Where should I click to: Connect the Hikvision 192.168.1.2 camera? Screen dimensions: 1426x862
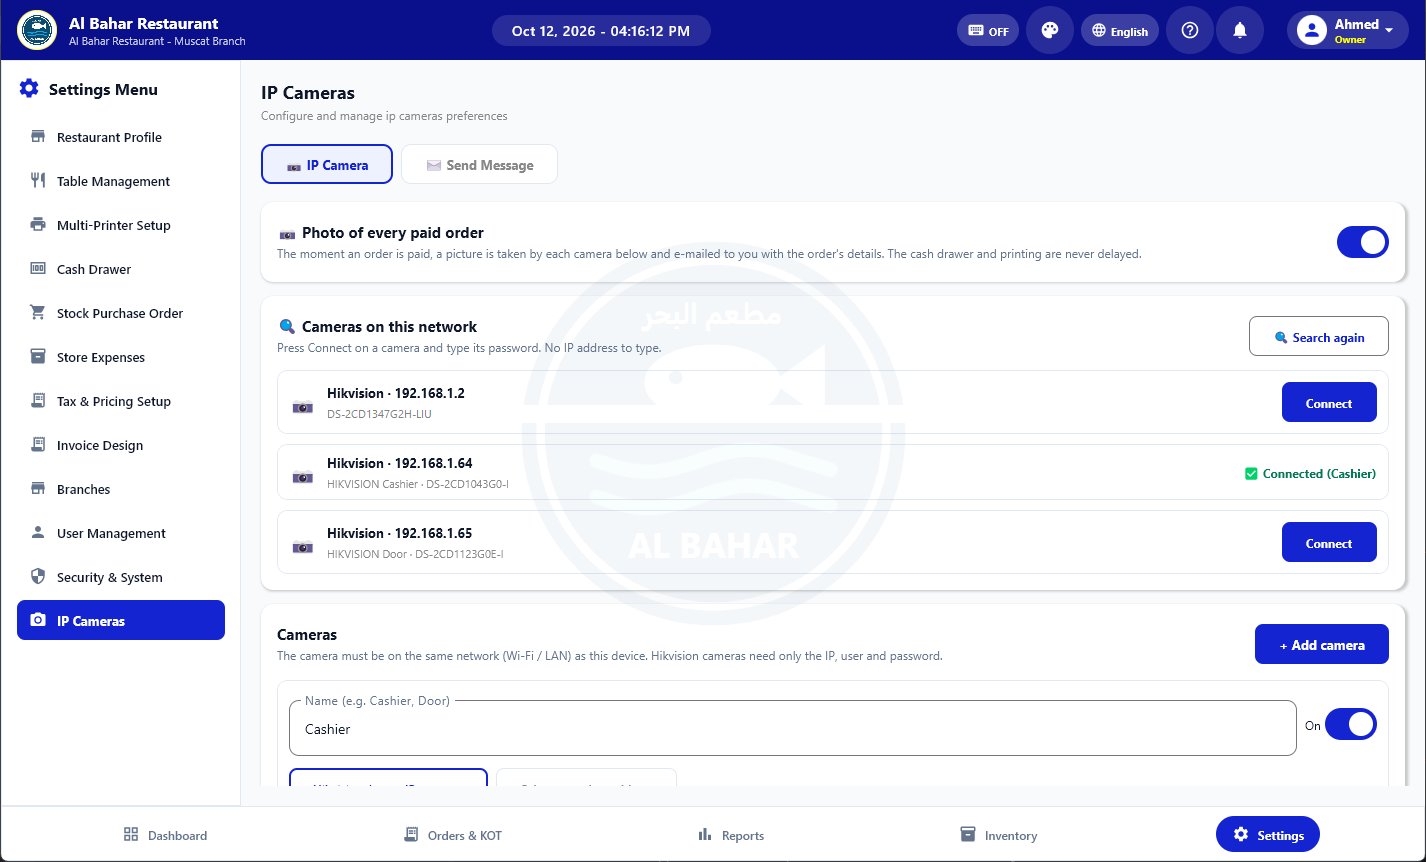click(1329, 402)
